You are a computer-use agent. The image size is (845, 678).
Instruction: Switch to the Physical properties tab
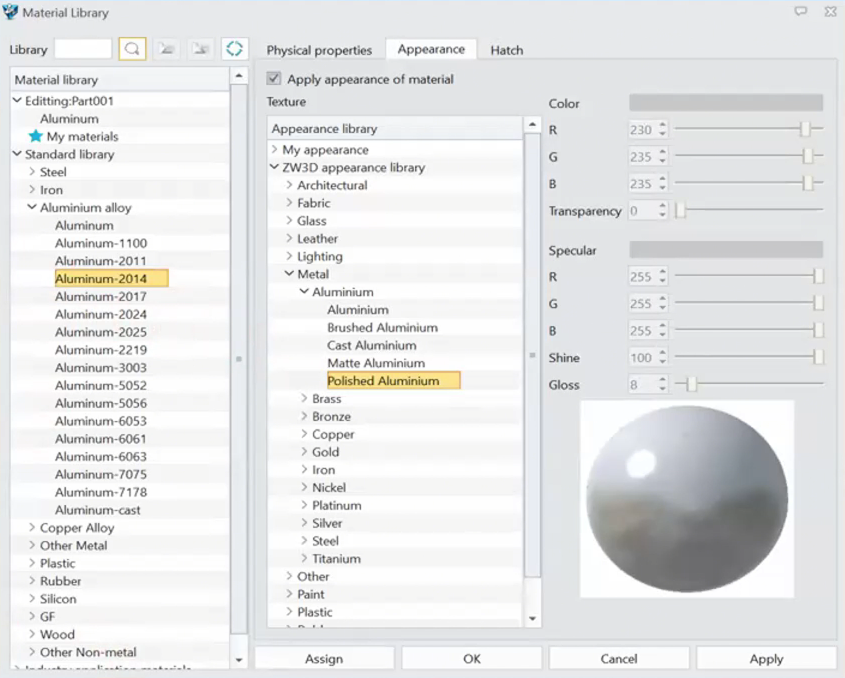(x=319, y=50)
